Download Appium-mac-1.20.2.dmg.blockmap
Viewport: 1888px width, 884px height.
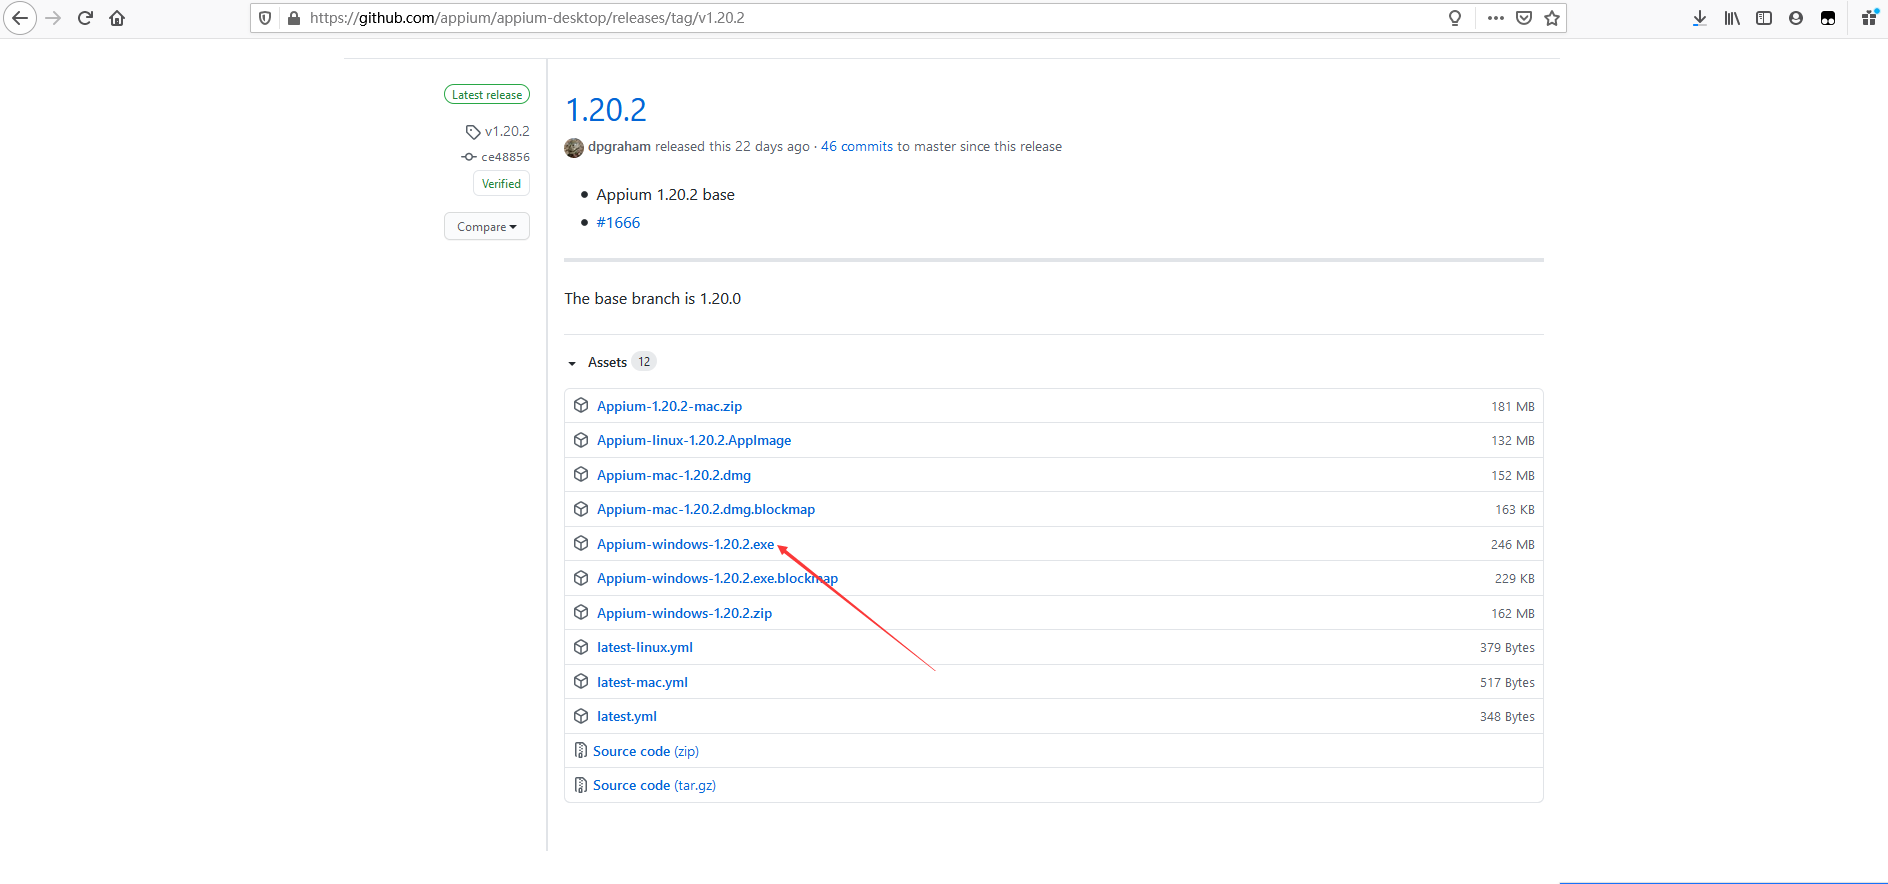pyautogui.click(x=706, y=509)
